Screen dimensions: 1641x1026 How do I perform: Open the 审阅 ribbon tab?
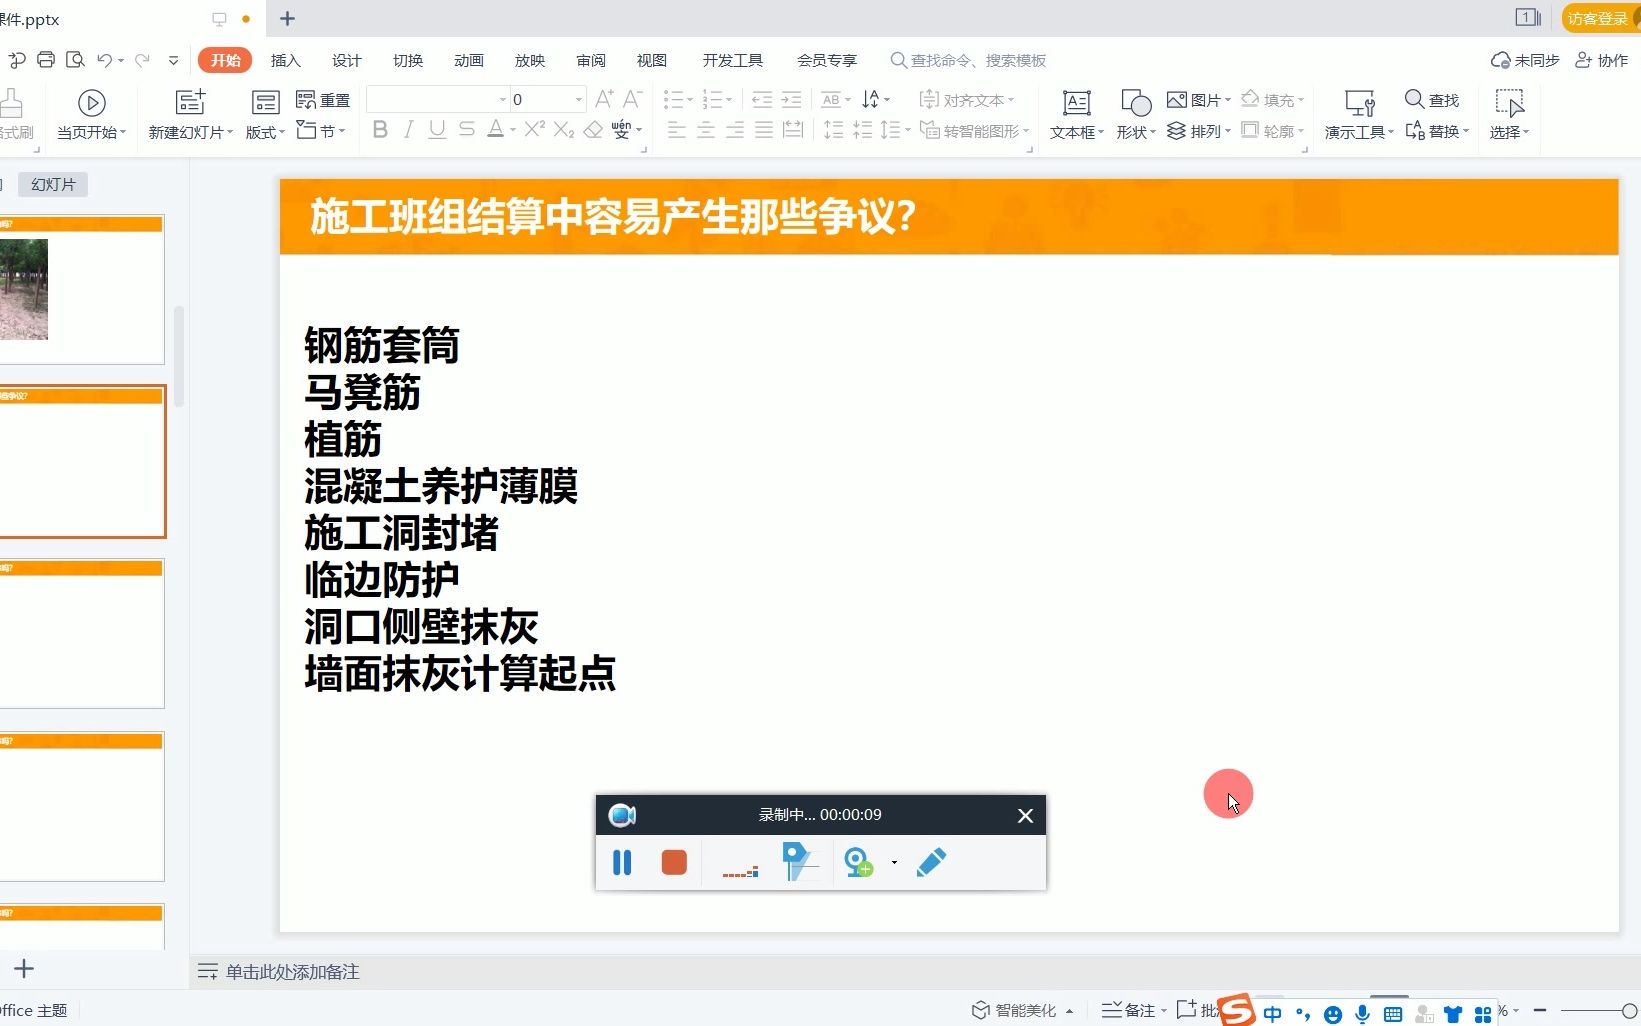click(x=590, y=60)
